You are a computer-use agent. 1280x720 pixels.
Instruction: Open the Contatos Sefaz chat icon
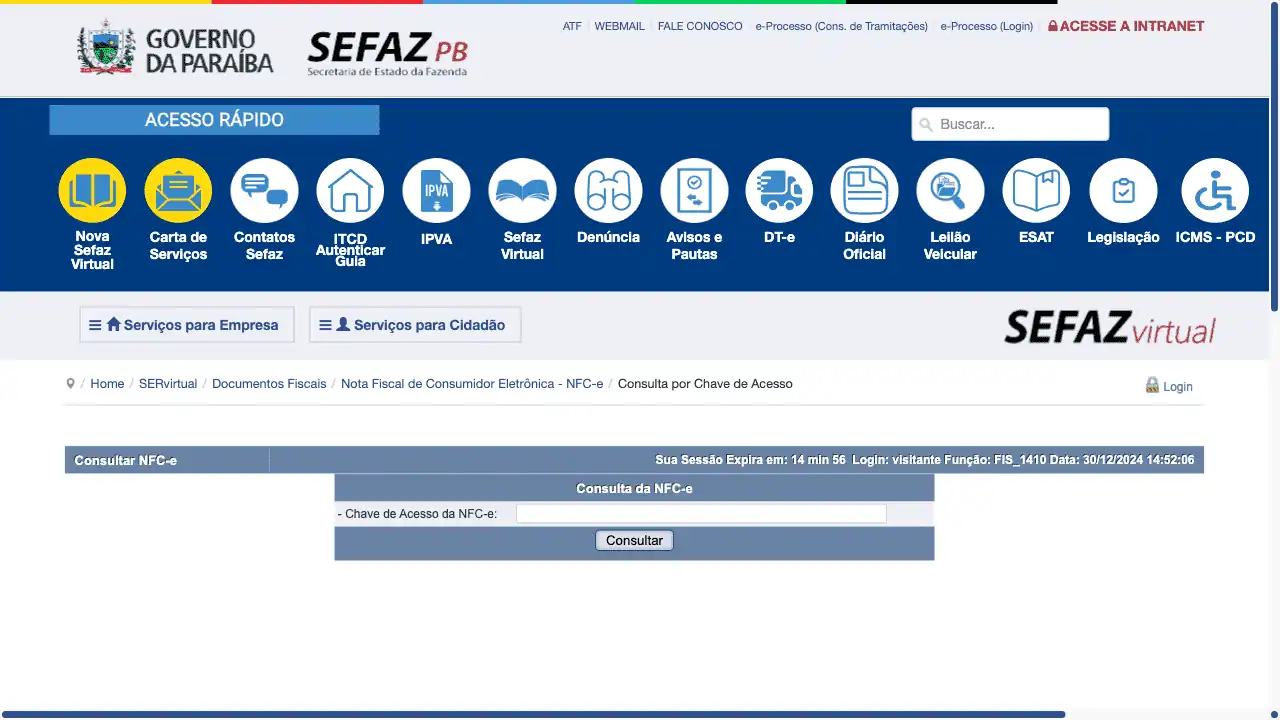tap(264, 191)
